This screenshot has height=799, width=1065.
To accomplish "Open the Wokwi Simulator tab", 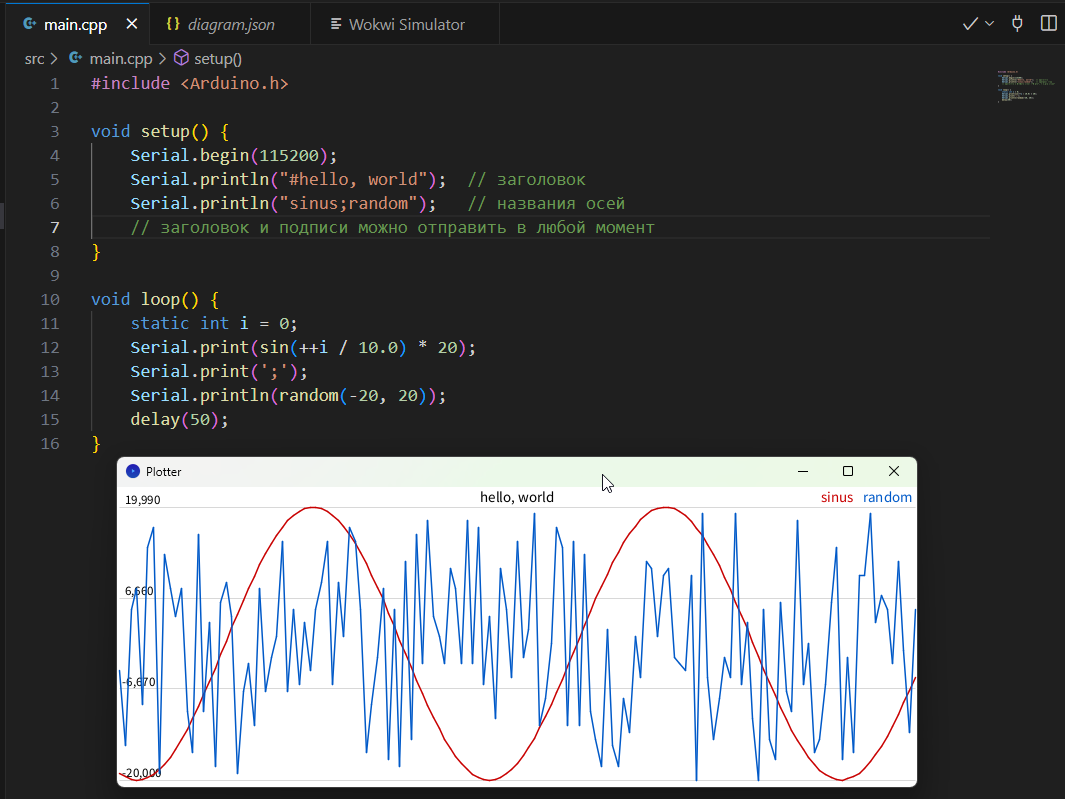I will (405, 24).
